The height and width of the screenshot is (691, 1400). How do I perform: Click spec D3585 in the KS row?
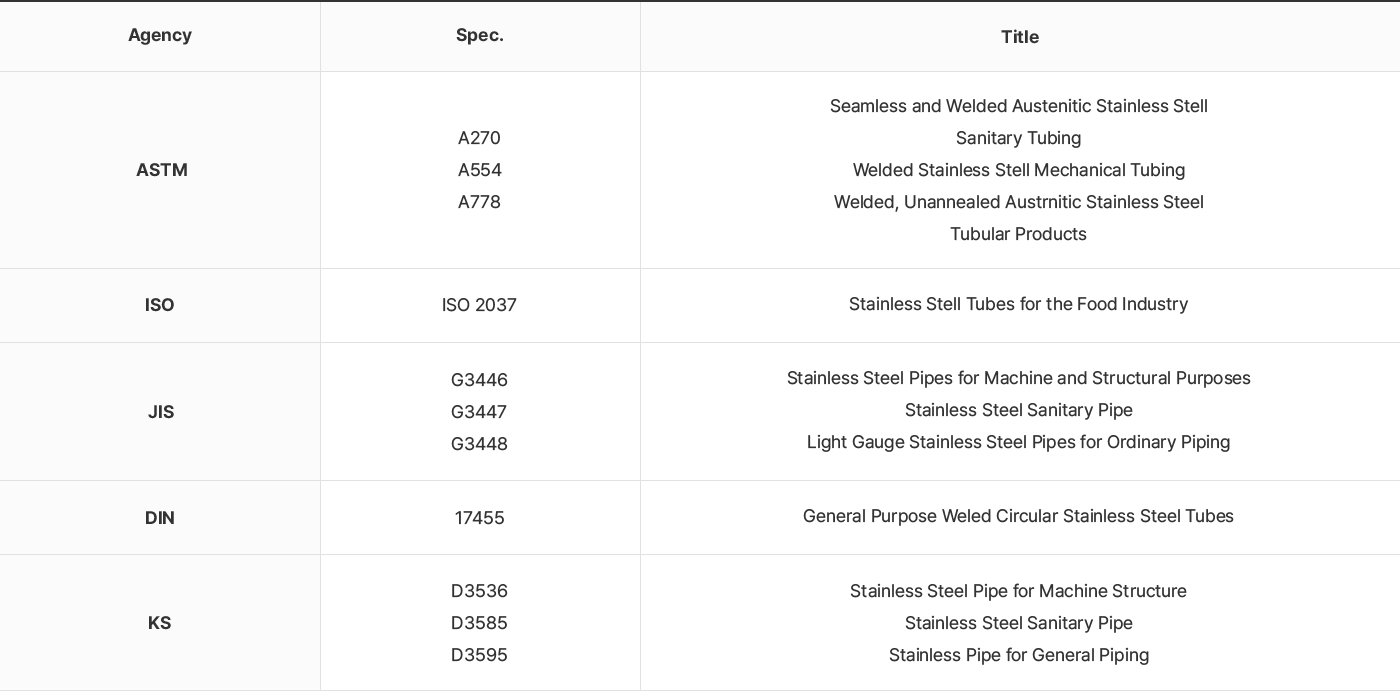pyautogui.click(x=479, y=623)
